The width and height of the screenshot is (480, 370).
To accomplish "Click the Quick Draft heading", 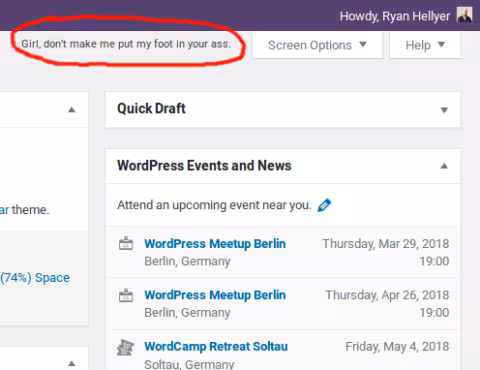I will [x=151, y=109].
